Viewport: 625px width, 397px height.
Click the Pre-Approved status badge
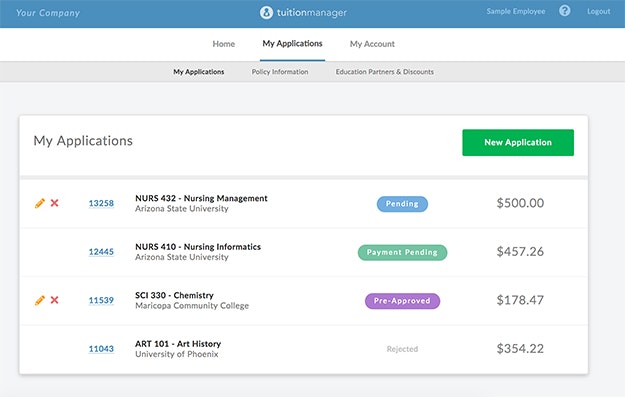click(x=402, y=301)
